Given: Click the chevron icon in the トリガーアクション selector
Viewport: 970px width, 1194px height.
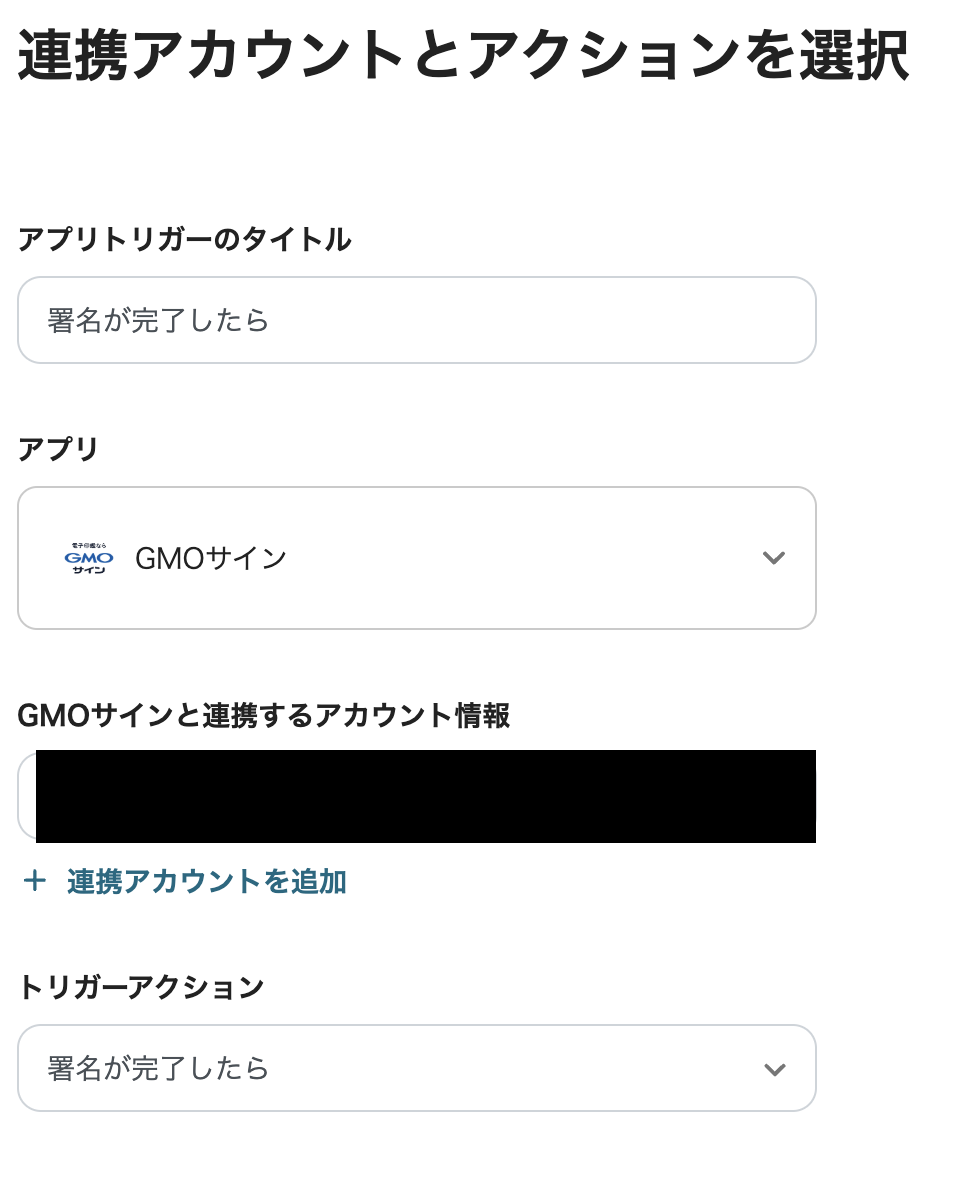Looking at the screenshot, I should click(774, 1068).
